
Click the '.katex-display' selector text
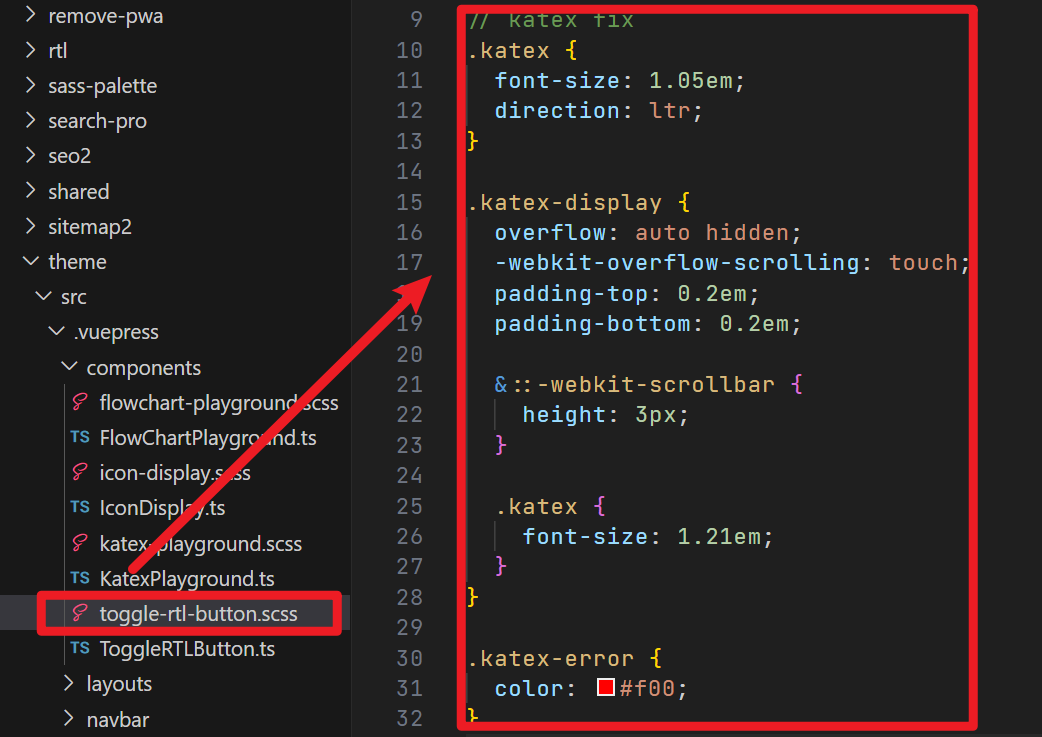(x=564, y=202)
